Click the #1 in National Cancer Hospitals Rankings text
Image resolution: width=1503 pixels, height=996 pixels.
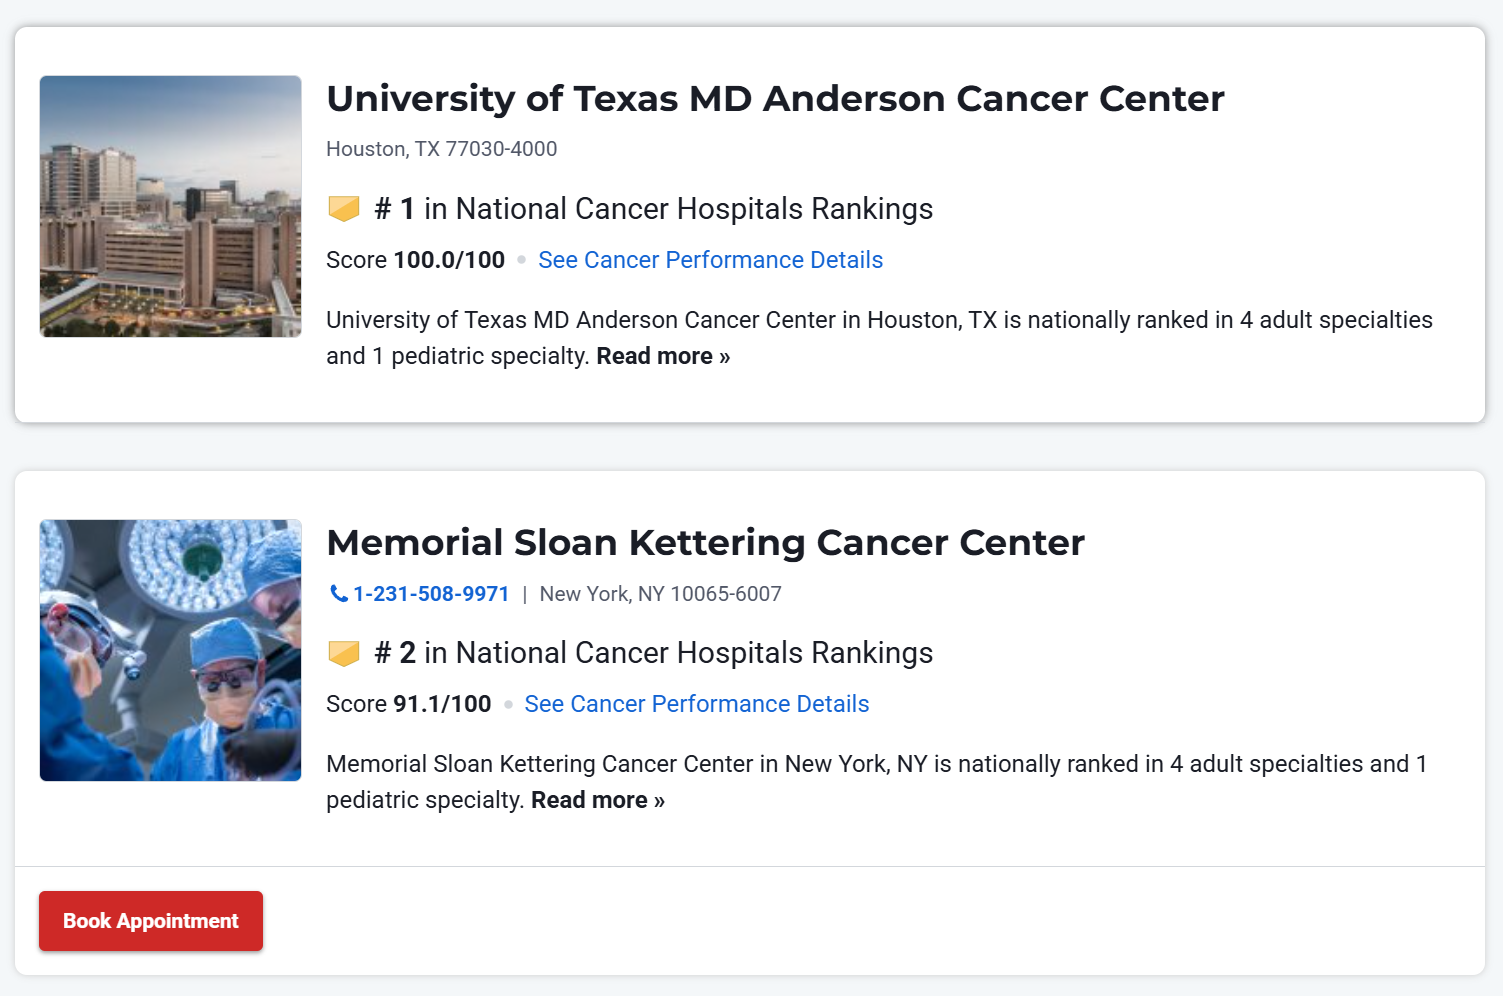coord(654,209)
